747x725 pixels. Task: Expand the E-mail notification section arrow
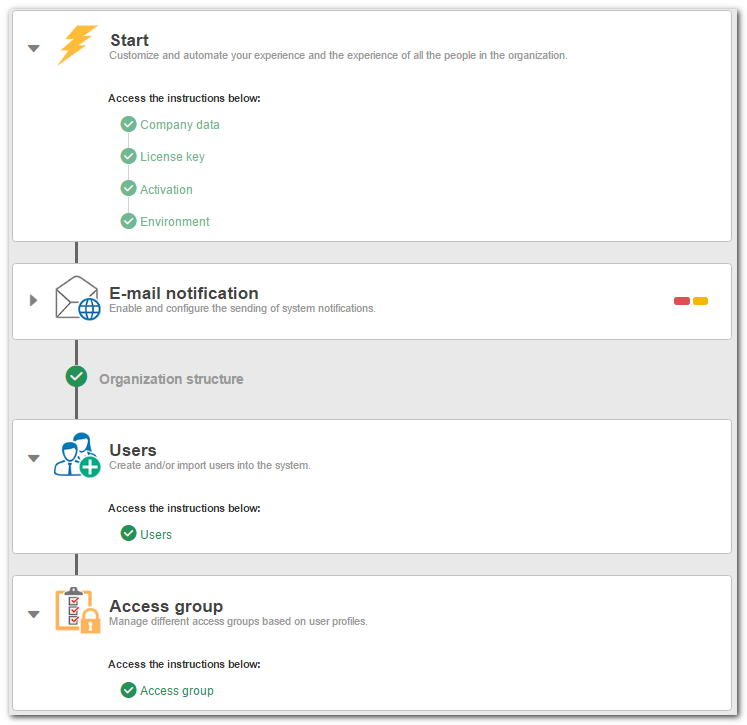33,300
